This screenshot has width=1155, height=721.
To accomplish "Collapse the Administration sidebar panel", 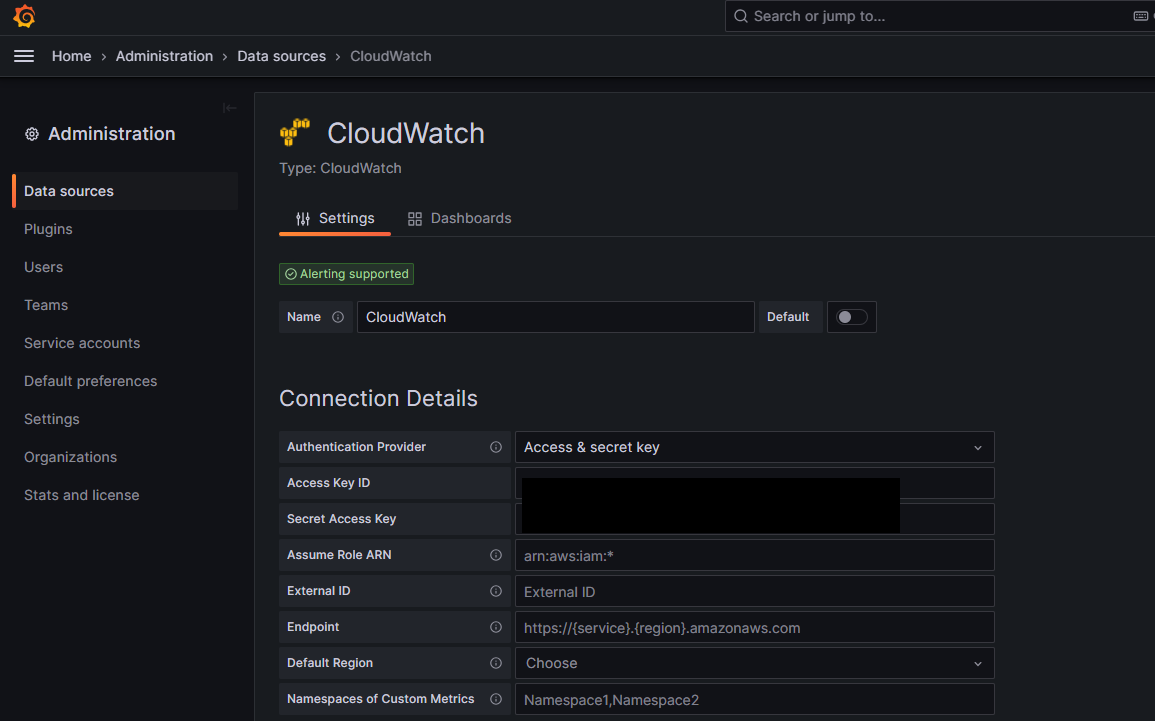I will [x=230, y=108].
